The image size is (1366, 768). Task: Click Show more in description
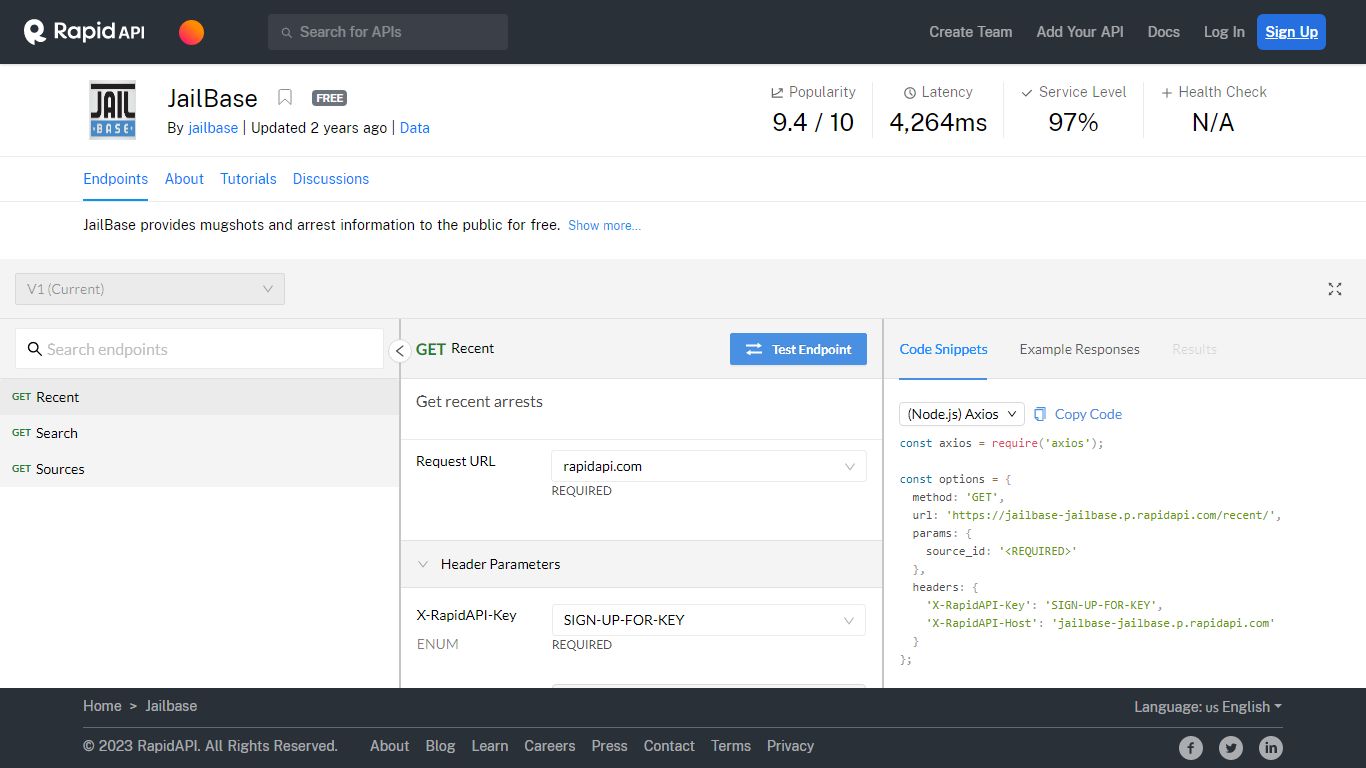(x=604, y=226)
